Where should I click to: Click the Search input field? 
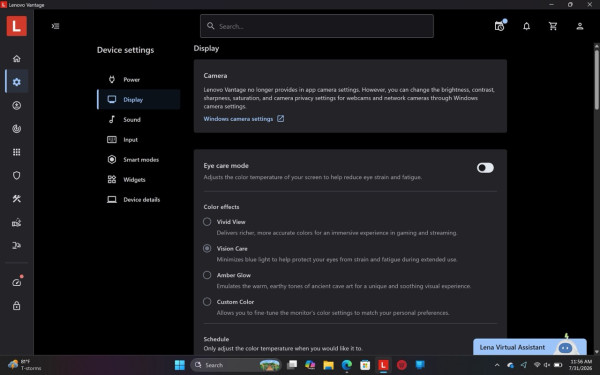pyautogui.click(x=317, y=26)
